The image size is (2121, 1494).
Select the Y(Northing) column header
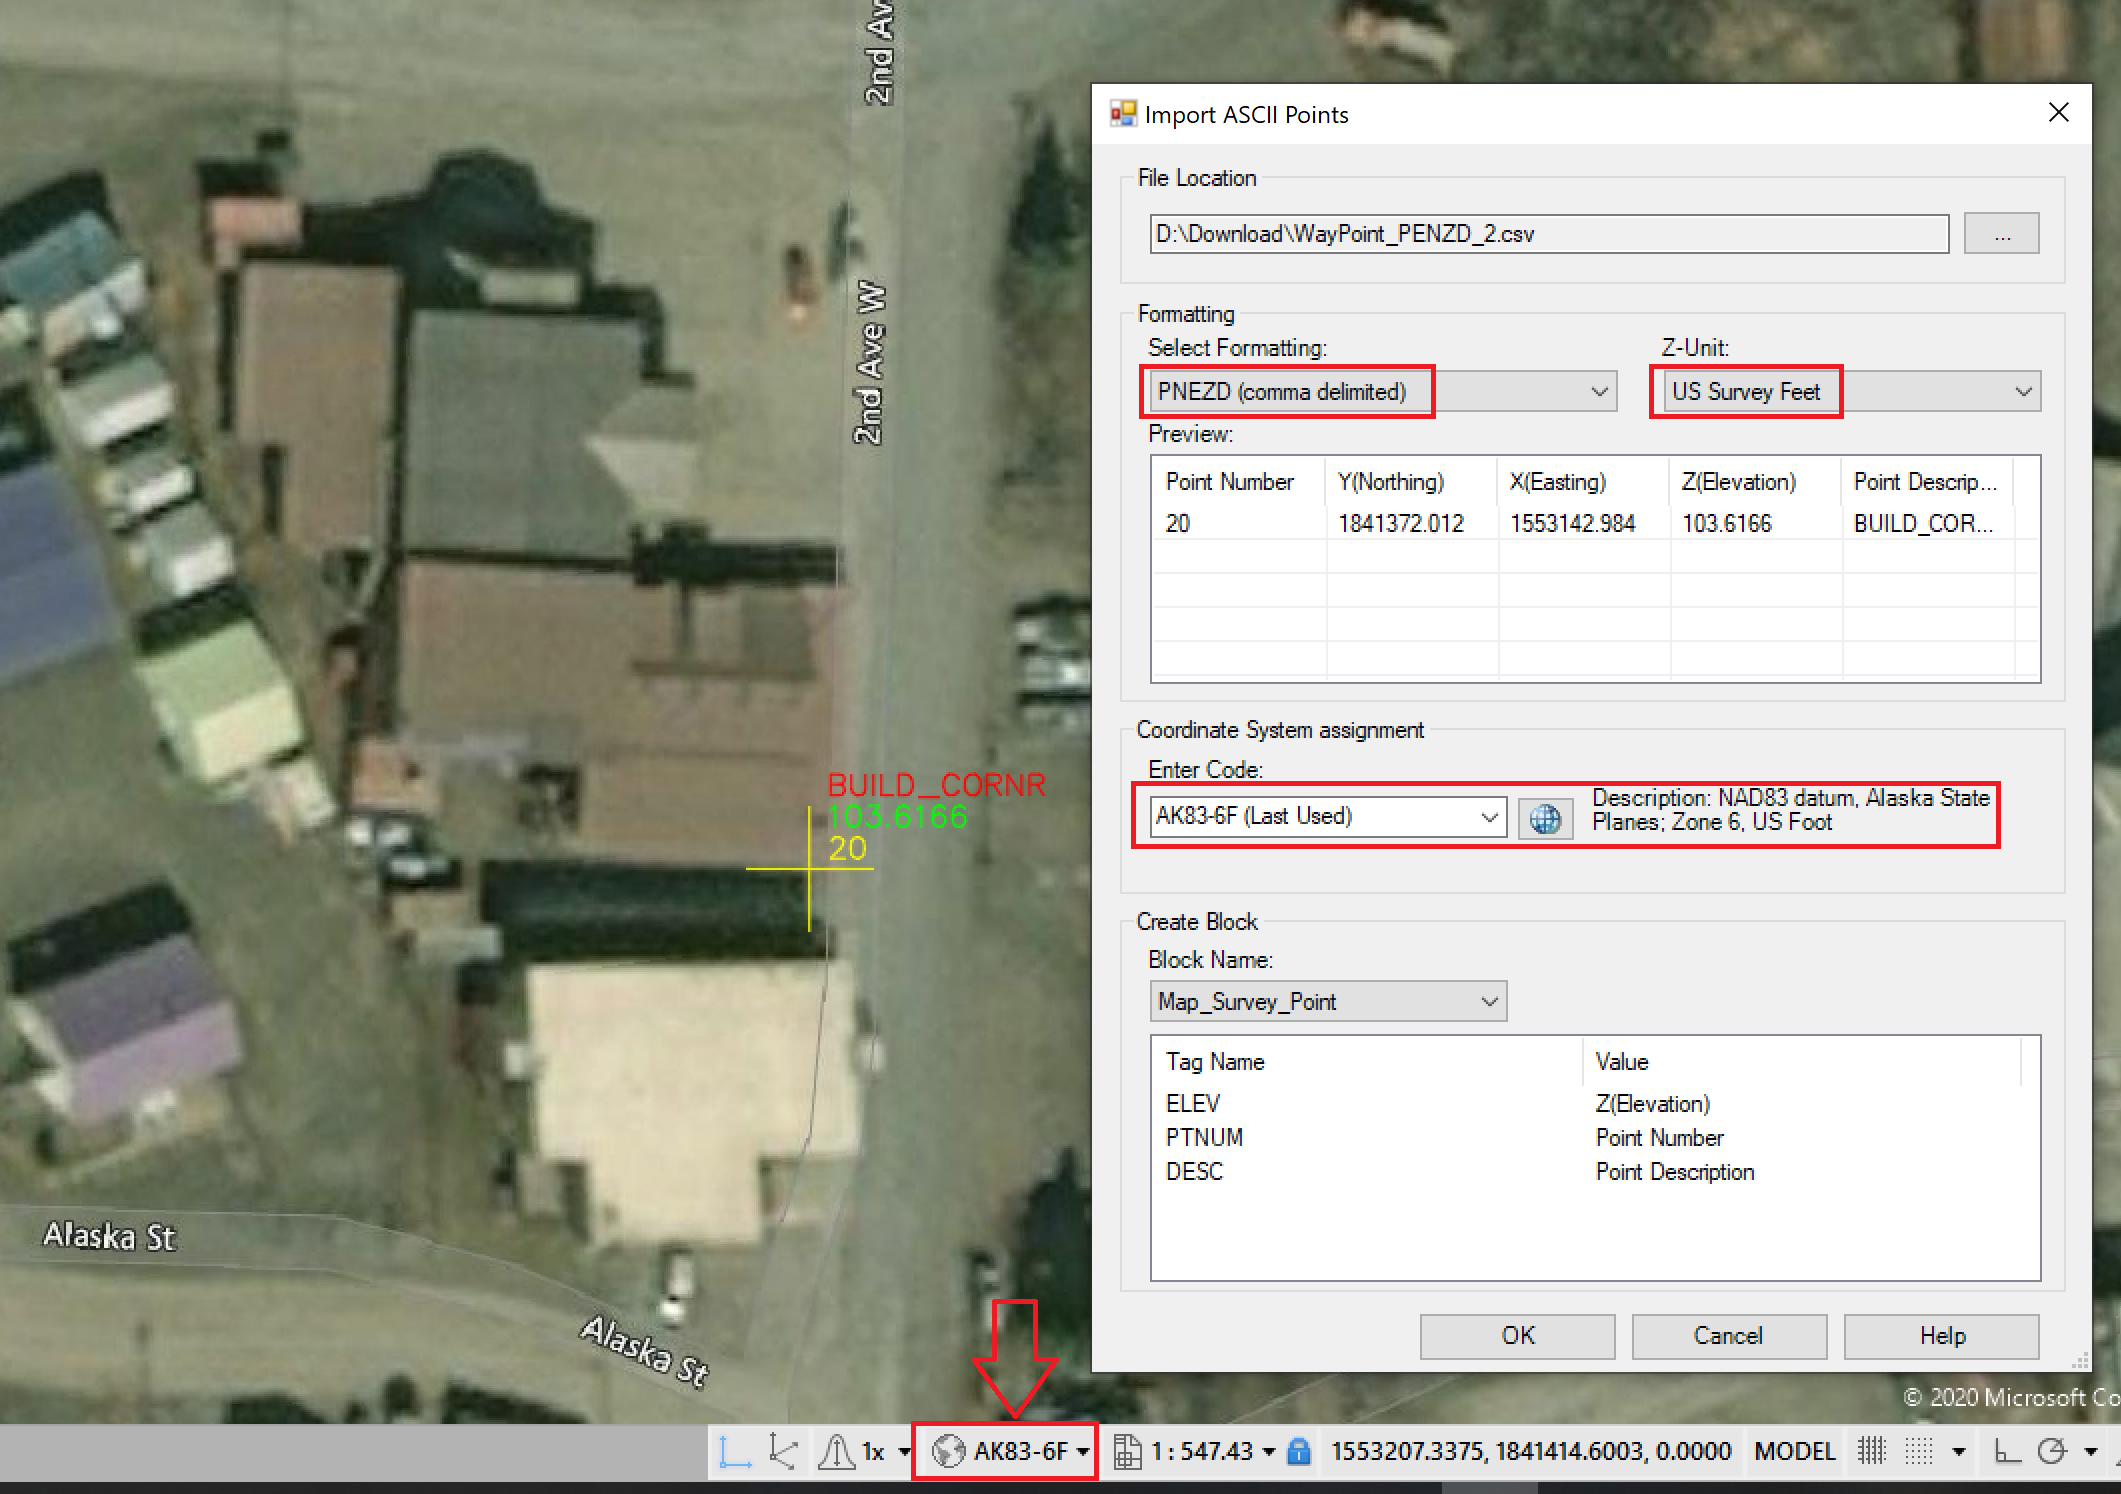point(1411,482)
